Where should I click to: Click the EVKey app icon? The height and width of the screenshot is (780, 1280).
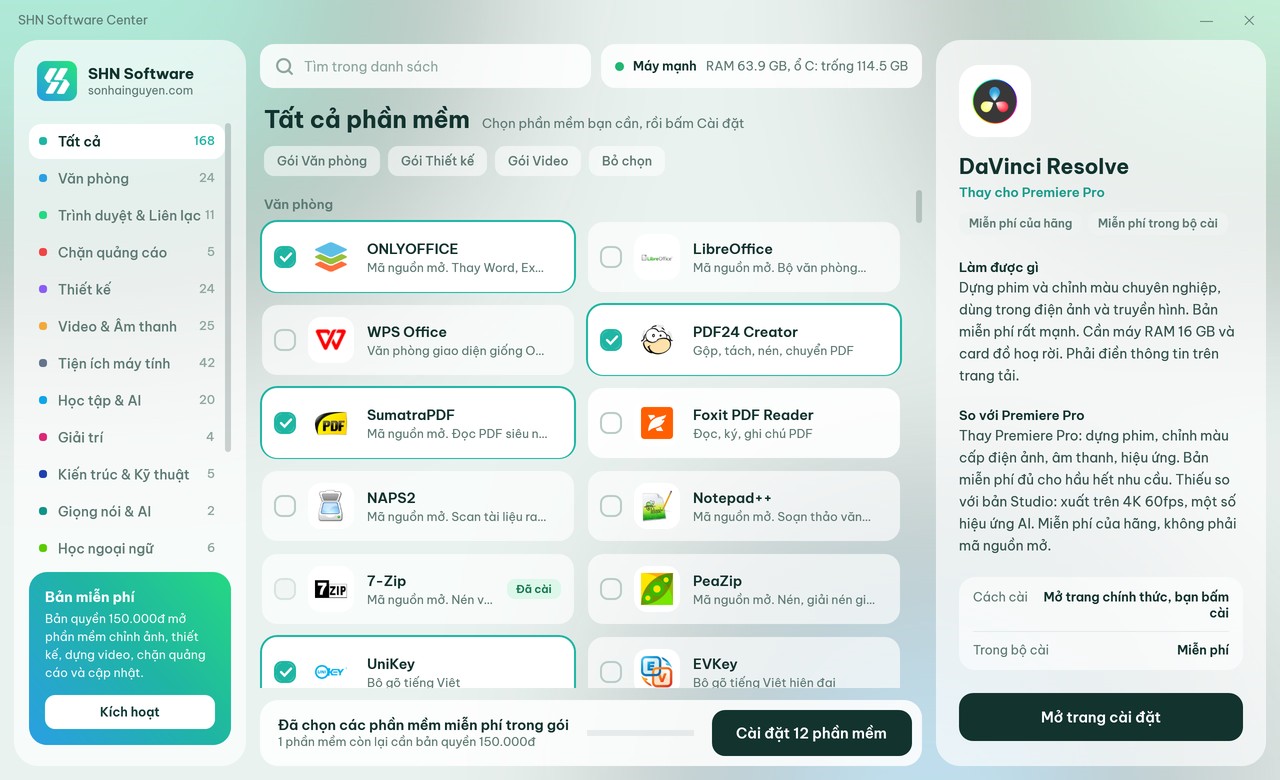pyautogui.click(x=657, y=672)
